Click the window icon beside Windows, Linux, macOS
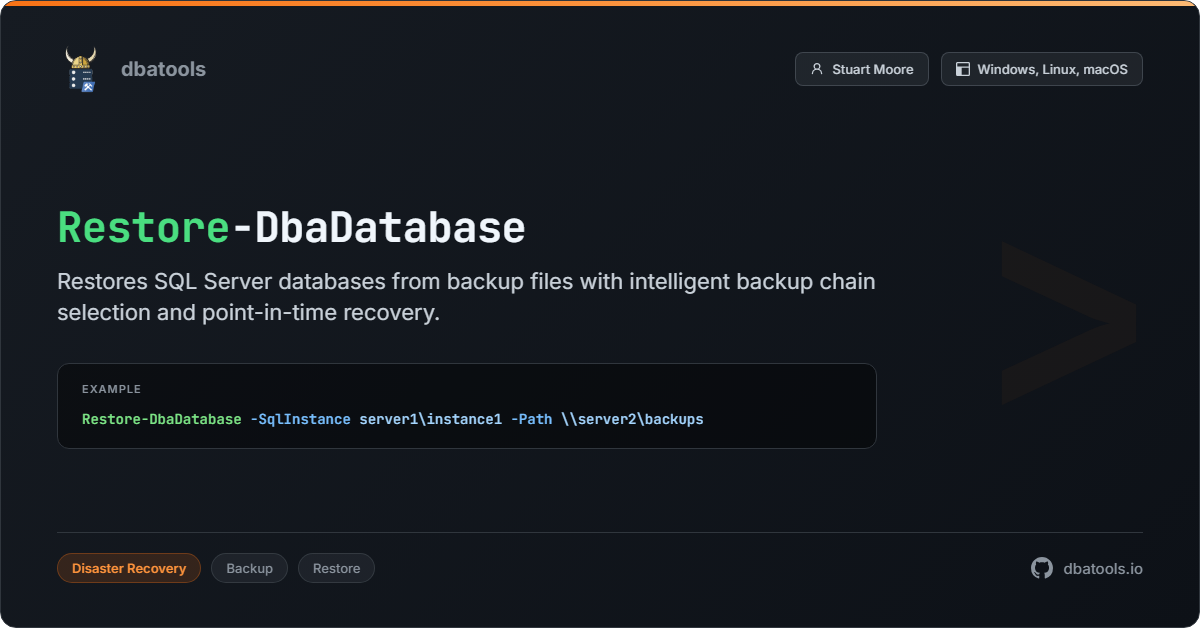1200x628 pixels. [x=963, y=70]
